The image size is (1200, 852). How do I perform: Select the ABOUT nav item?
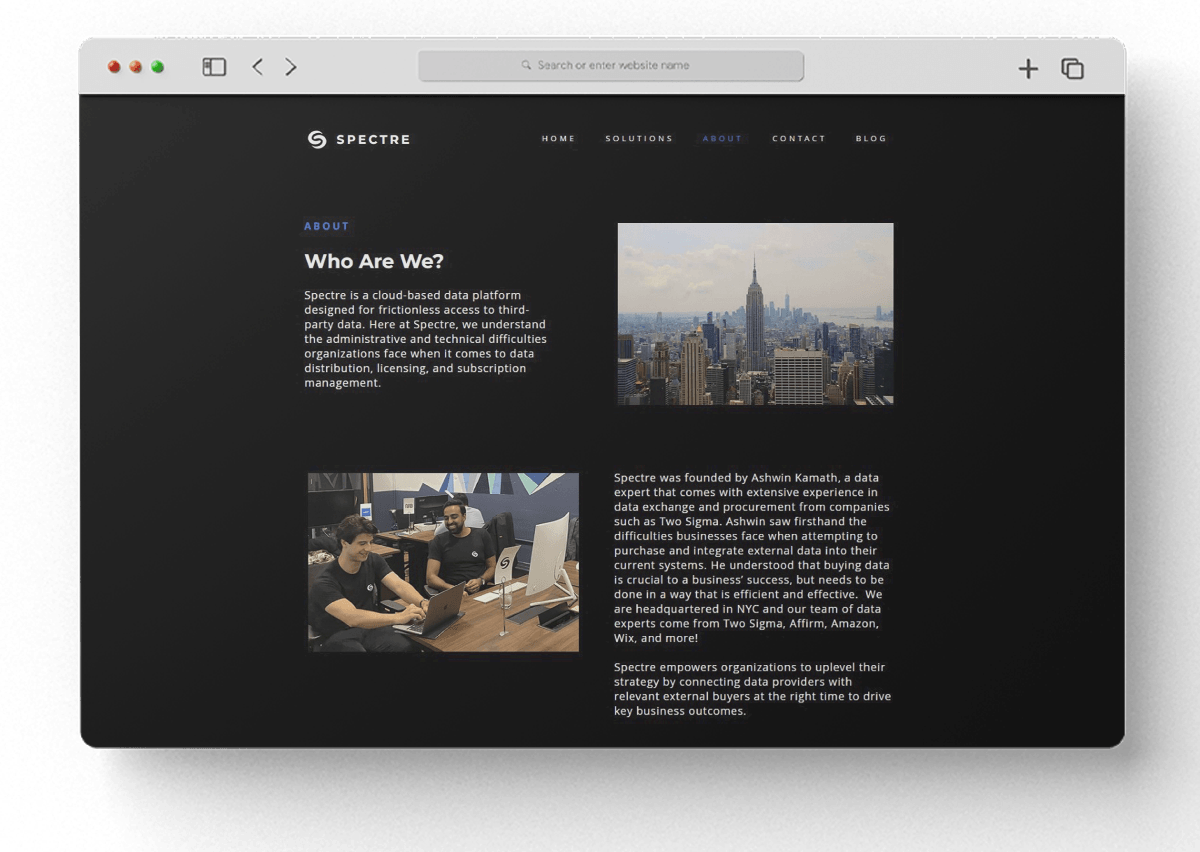coord(722,139)
